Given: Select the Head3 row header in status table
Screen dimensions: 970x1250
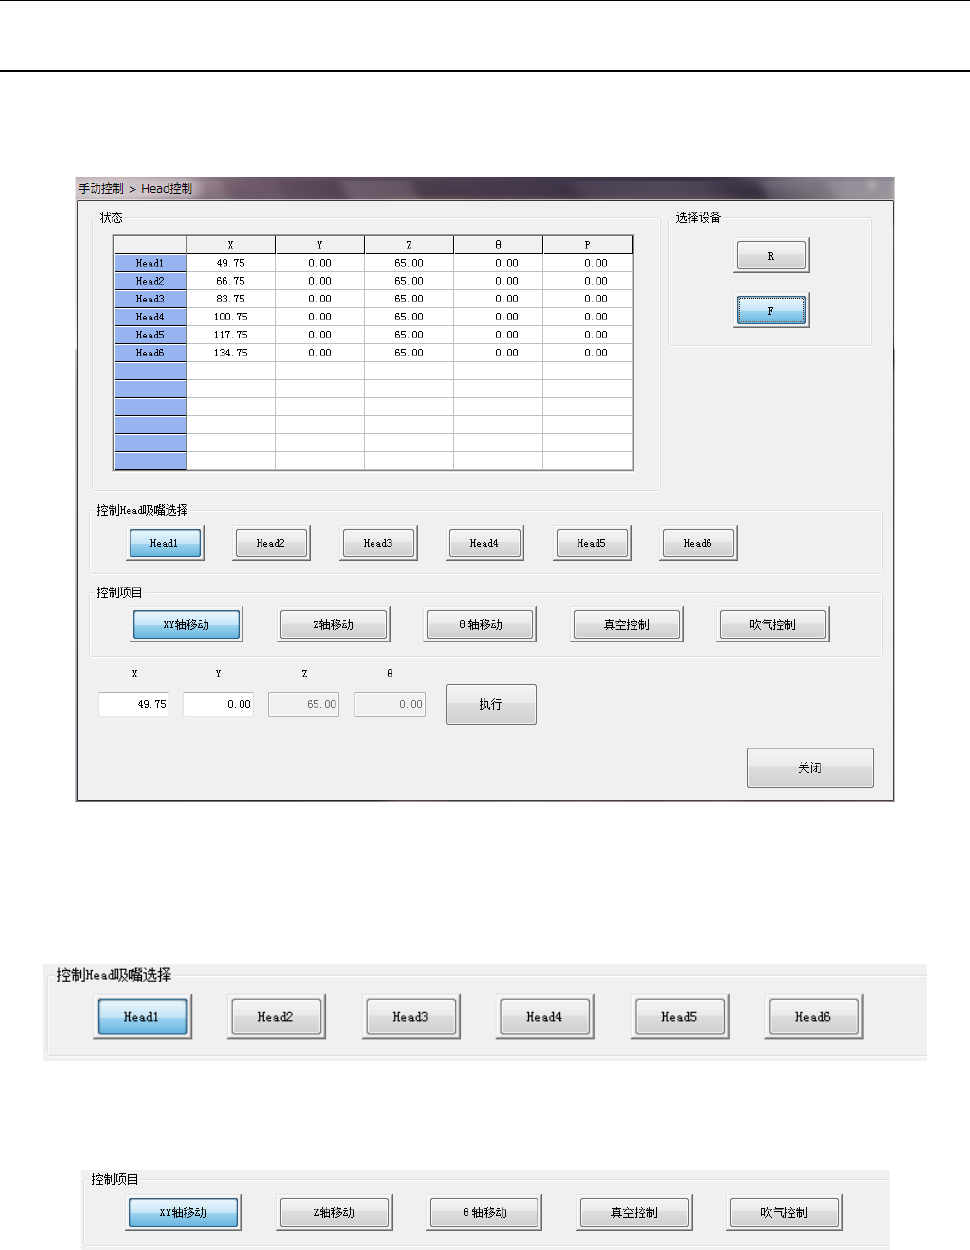Looking at the screenshot, I should tap(150, 299).
